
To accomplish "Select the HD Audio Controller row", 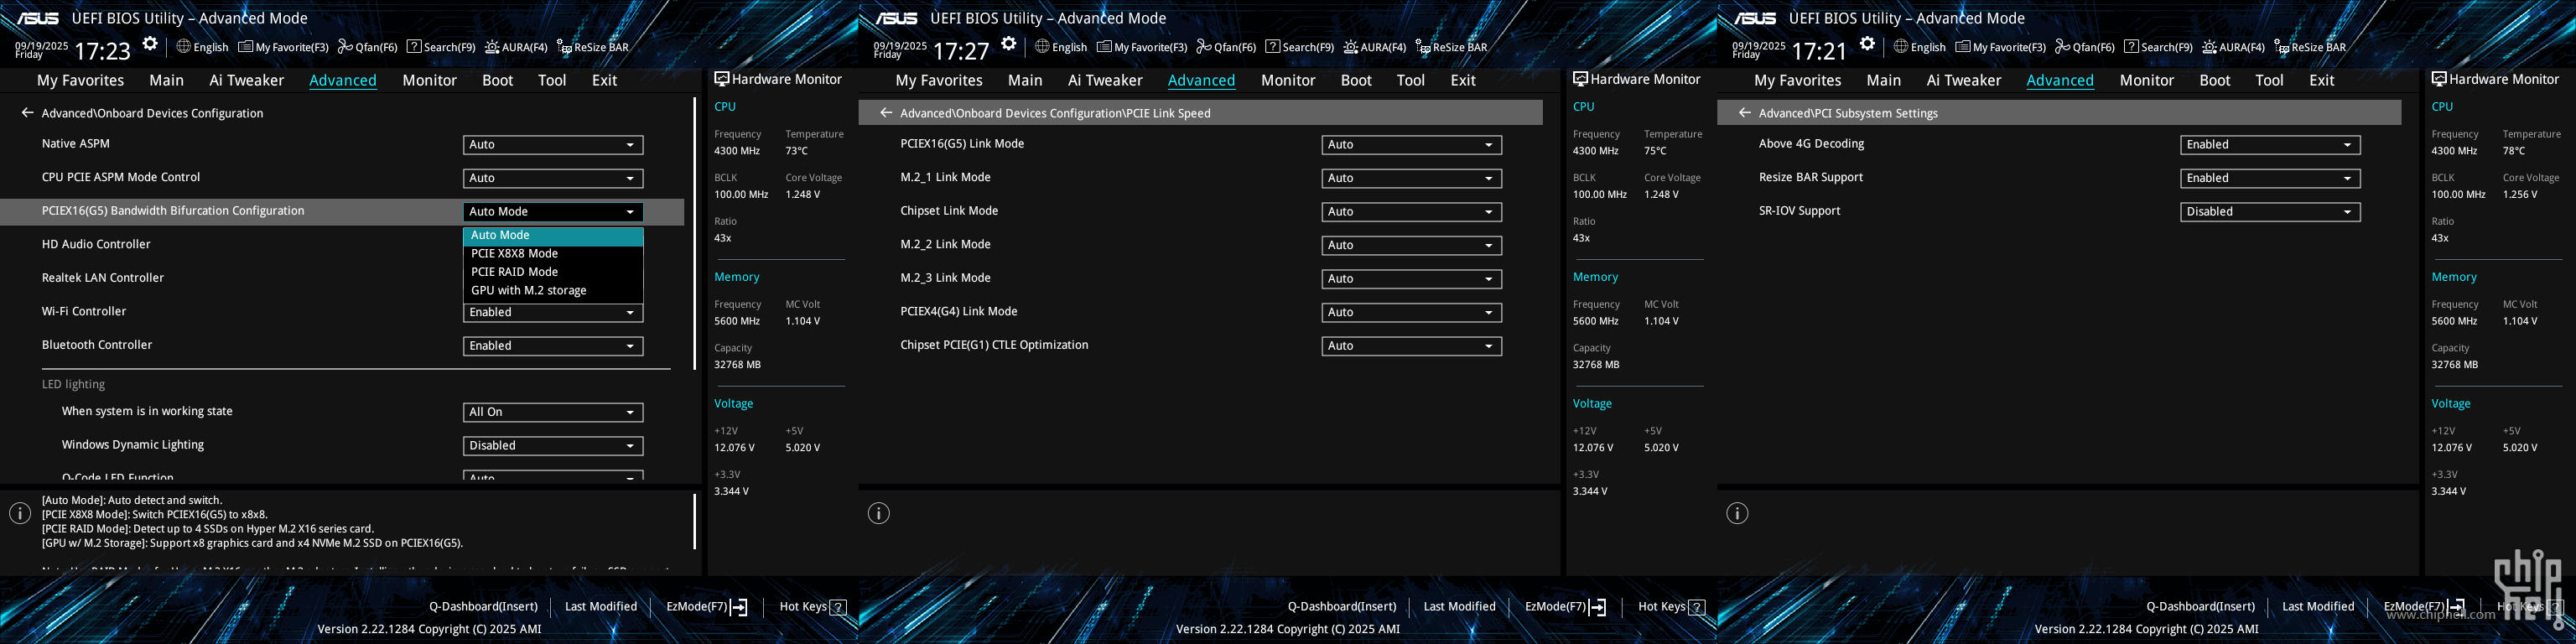I will [x=342, y=245].
